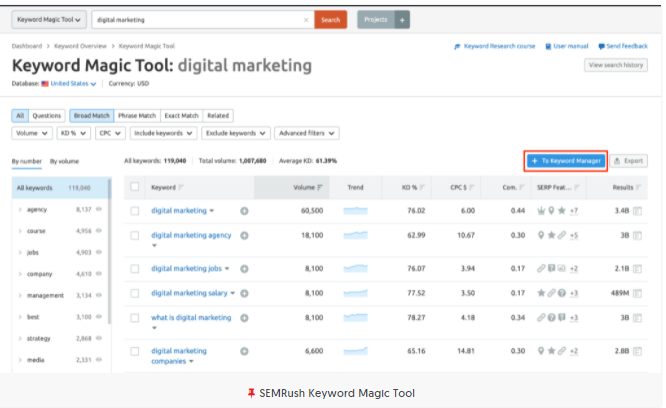
Task: Click the Export button
Action: tap(629, 161)
